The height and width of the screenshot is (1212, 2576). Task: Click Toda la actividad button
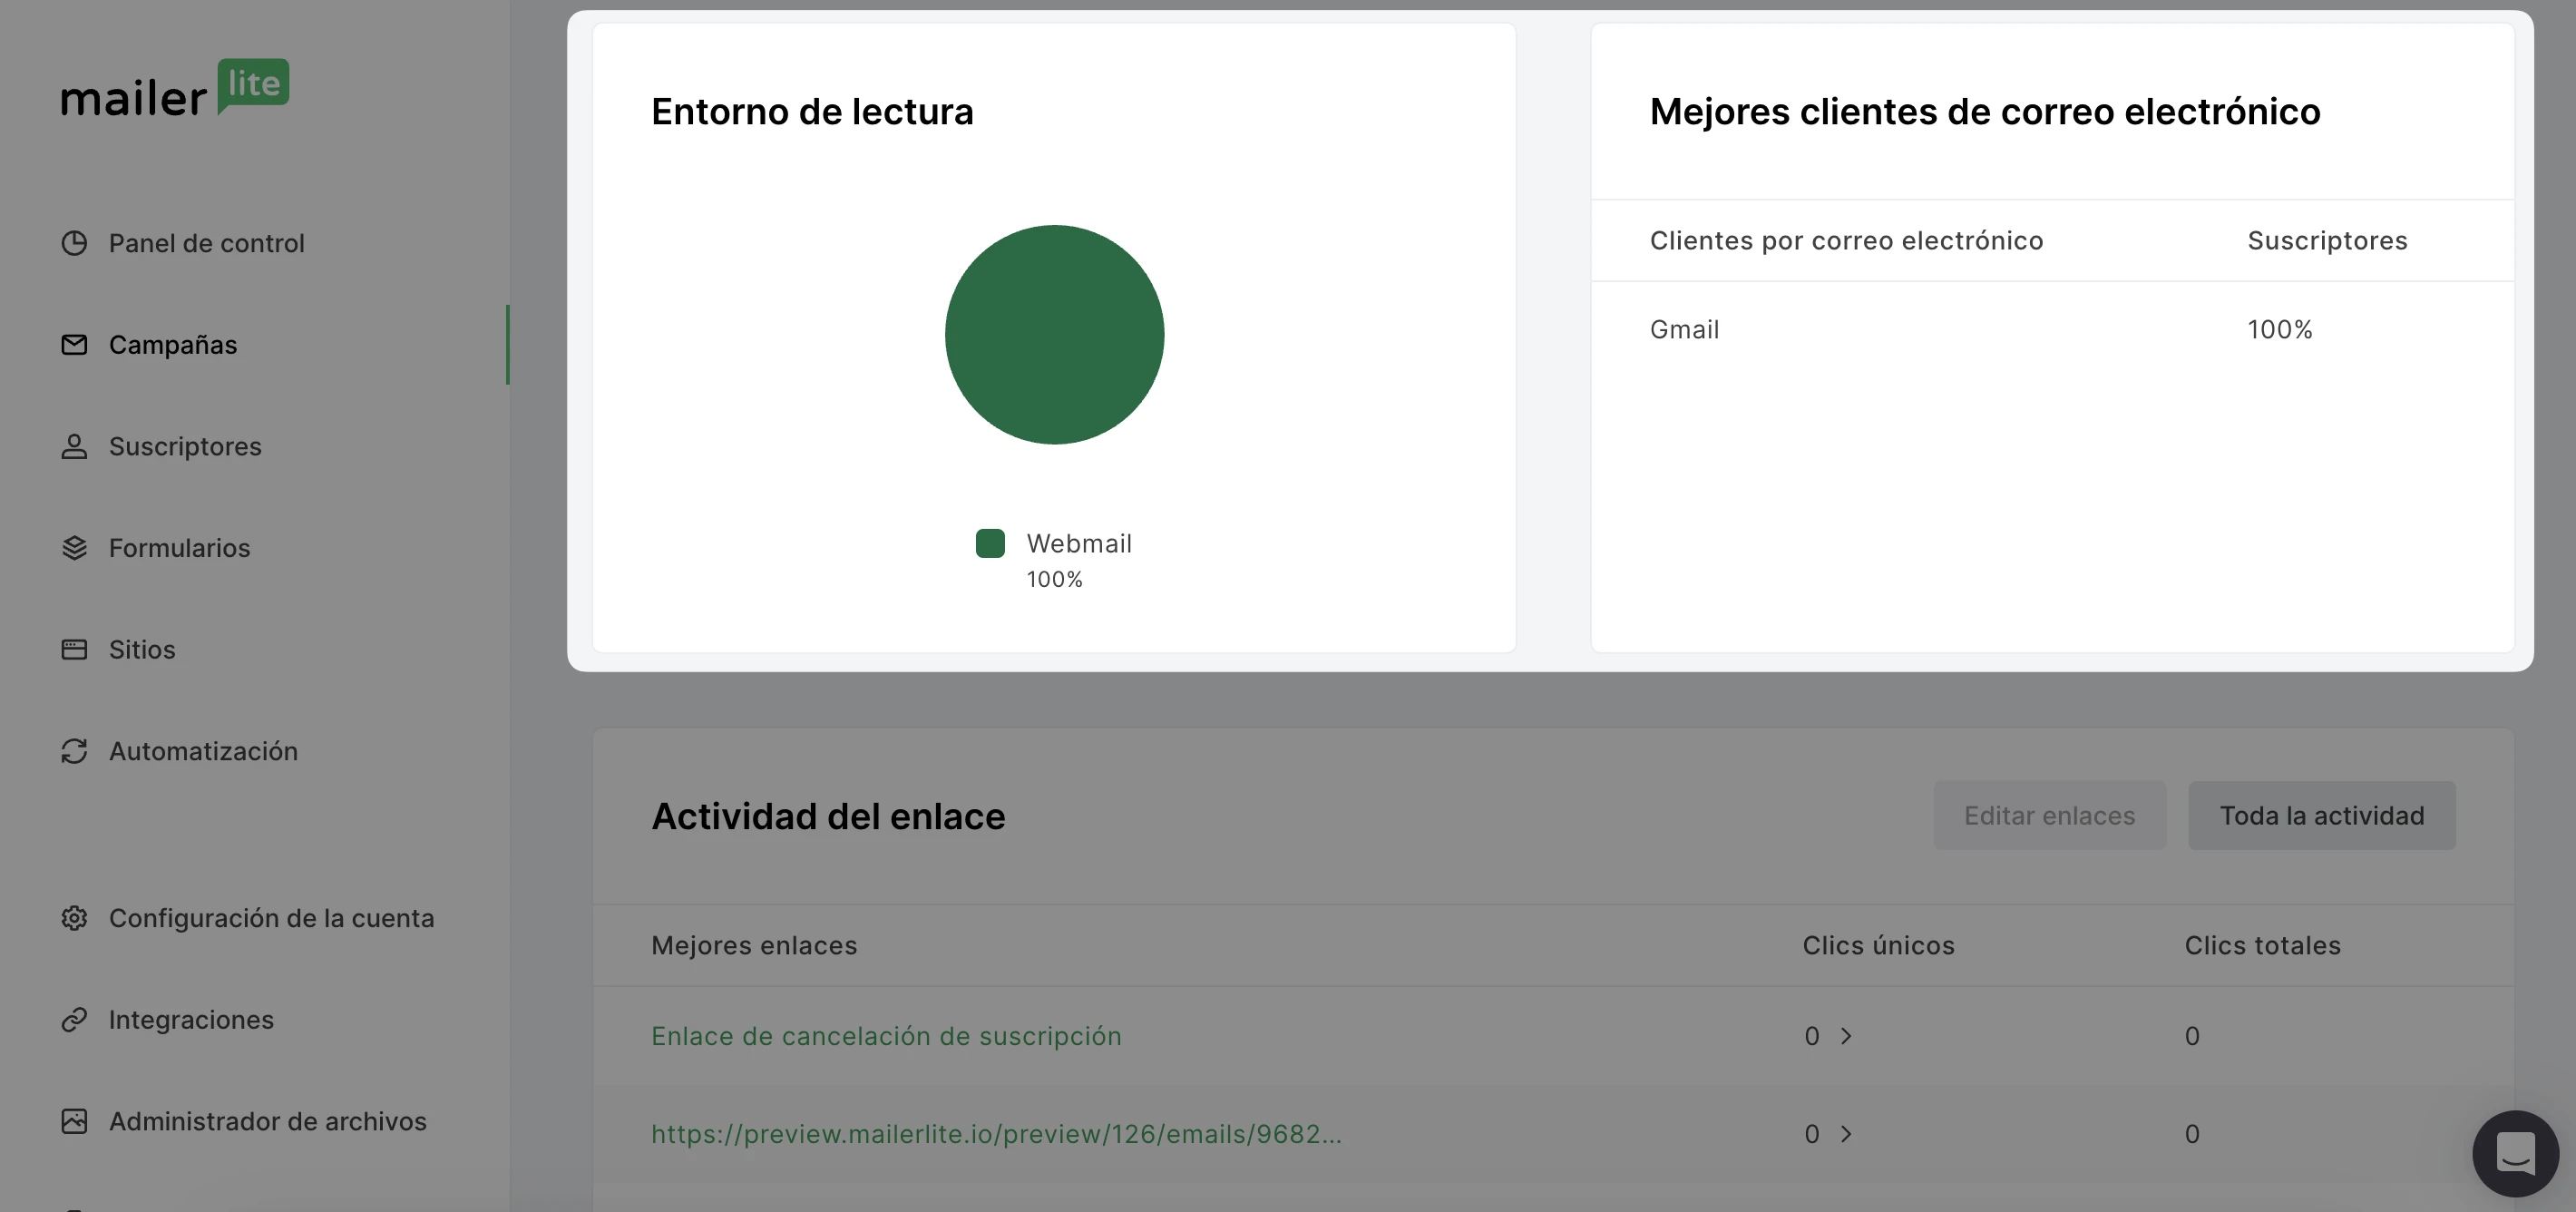coord(2321,816)
